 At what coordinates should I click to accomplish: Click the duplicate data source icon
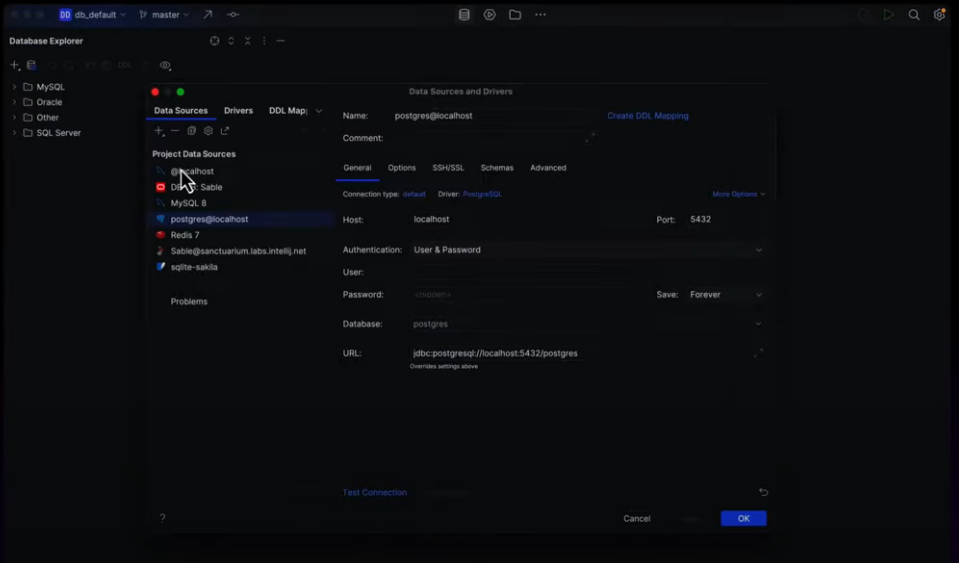click(192, 131)
